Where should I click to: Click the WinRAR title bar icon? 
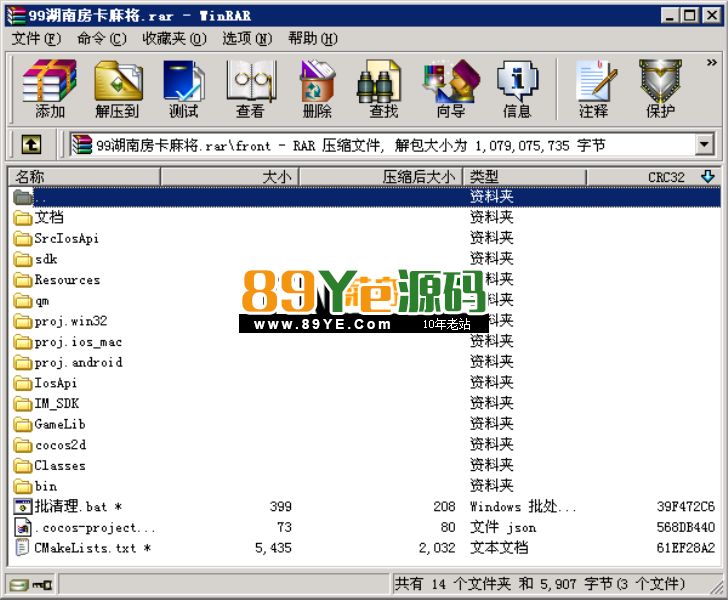coord(16,15)
